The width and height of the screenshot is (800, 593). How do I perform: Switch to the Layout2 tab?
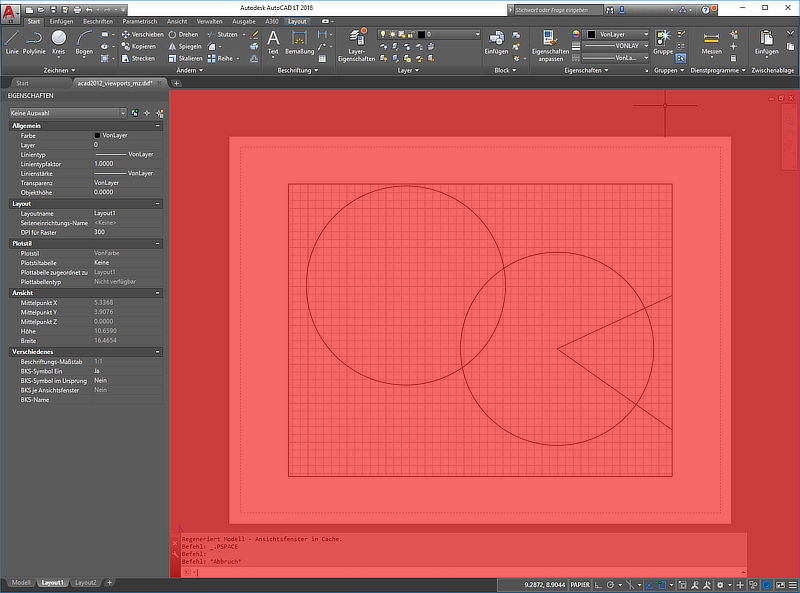[85, 583]
